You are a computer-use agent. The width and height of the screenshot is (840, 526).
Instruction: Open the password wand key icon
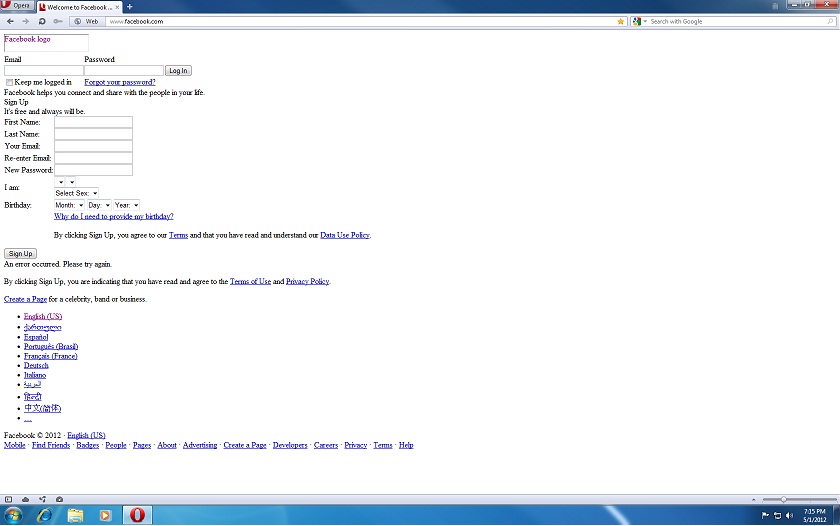point(58,21)
